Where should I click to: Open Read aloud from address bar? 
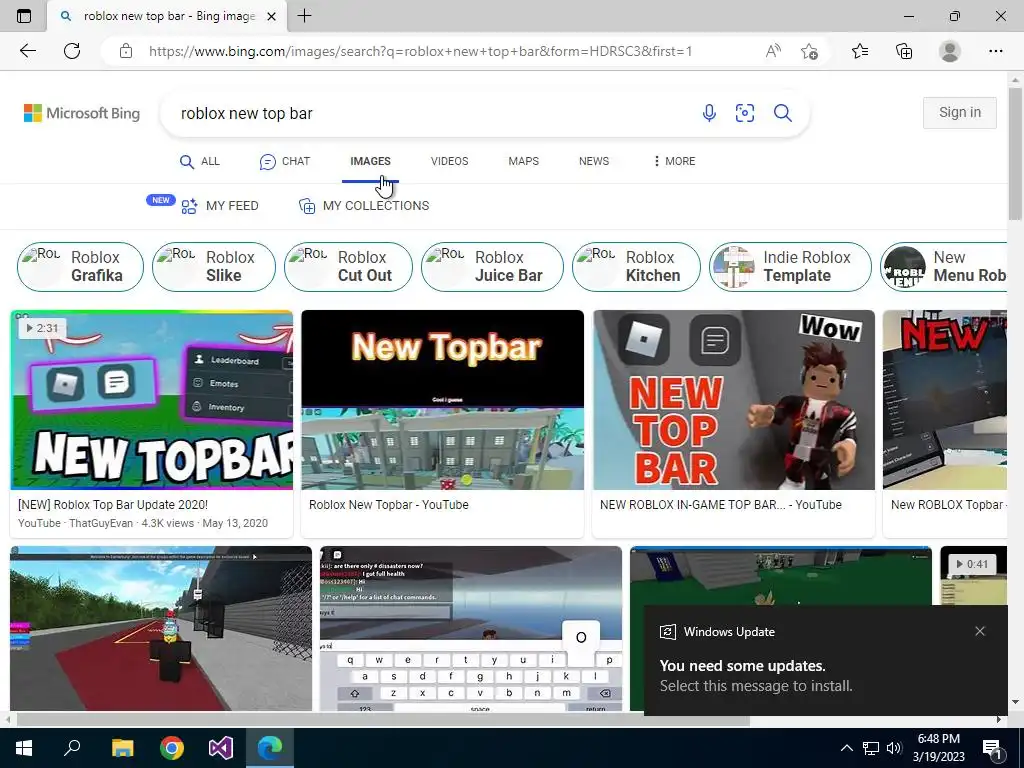[x=773, y=51]
